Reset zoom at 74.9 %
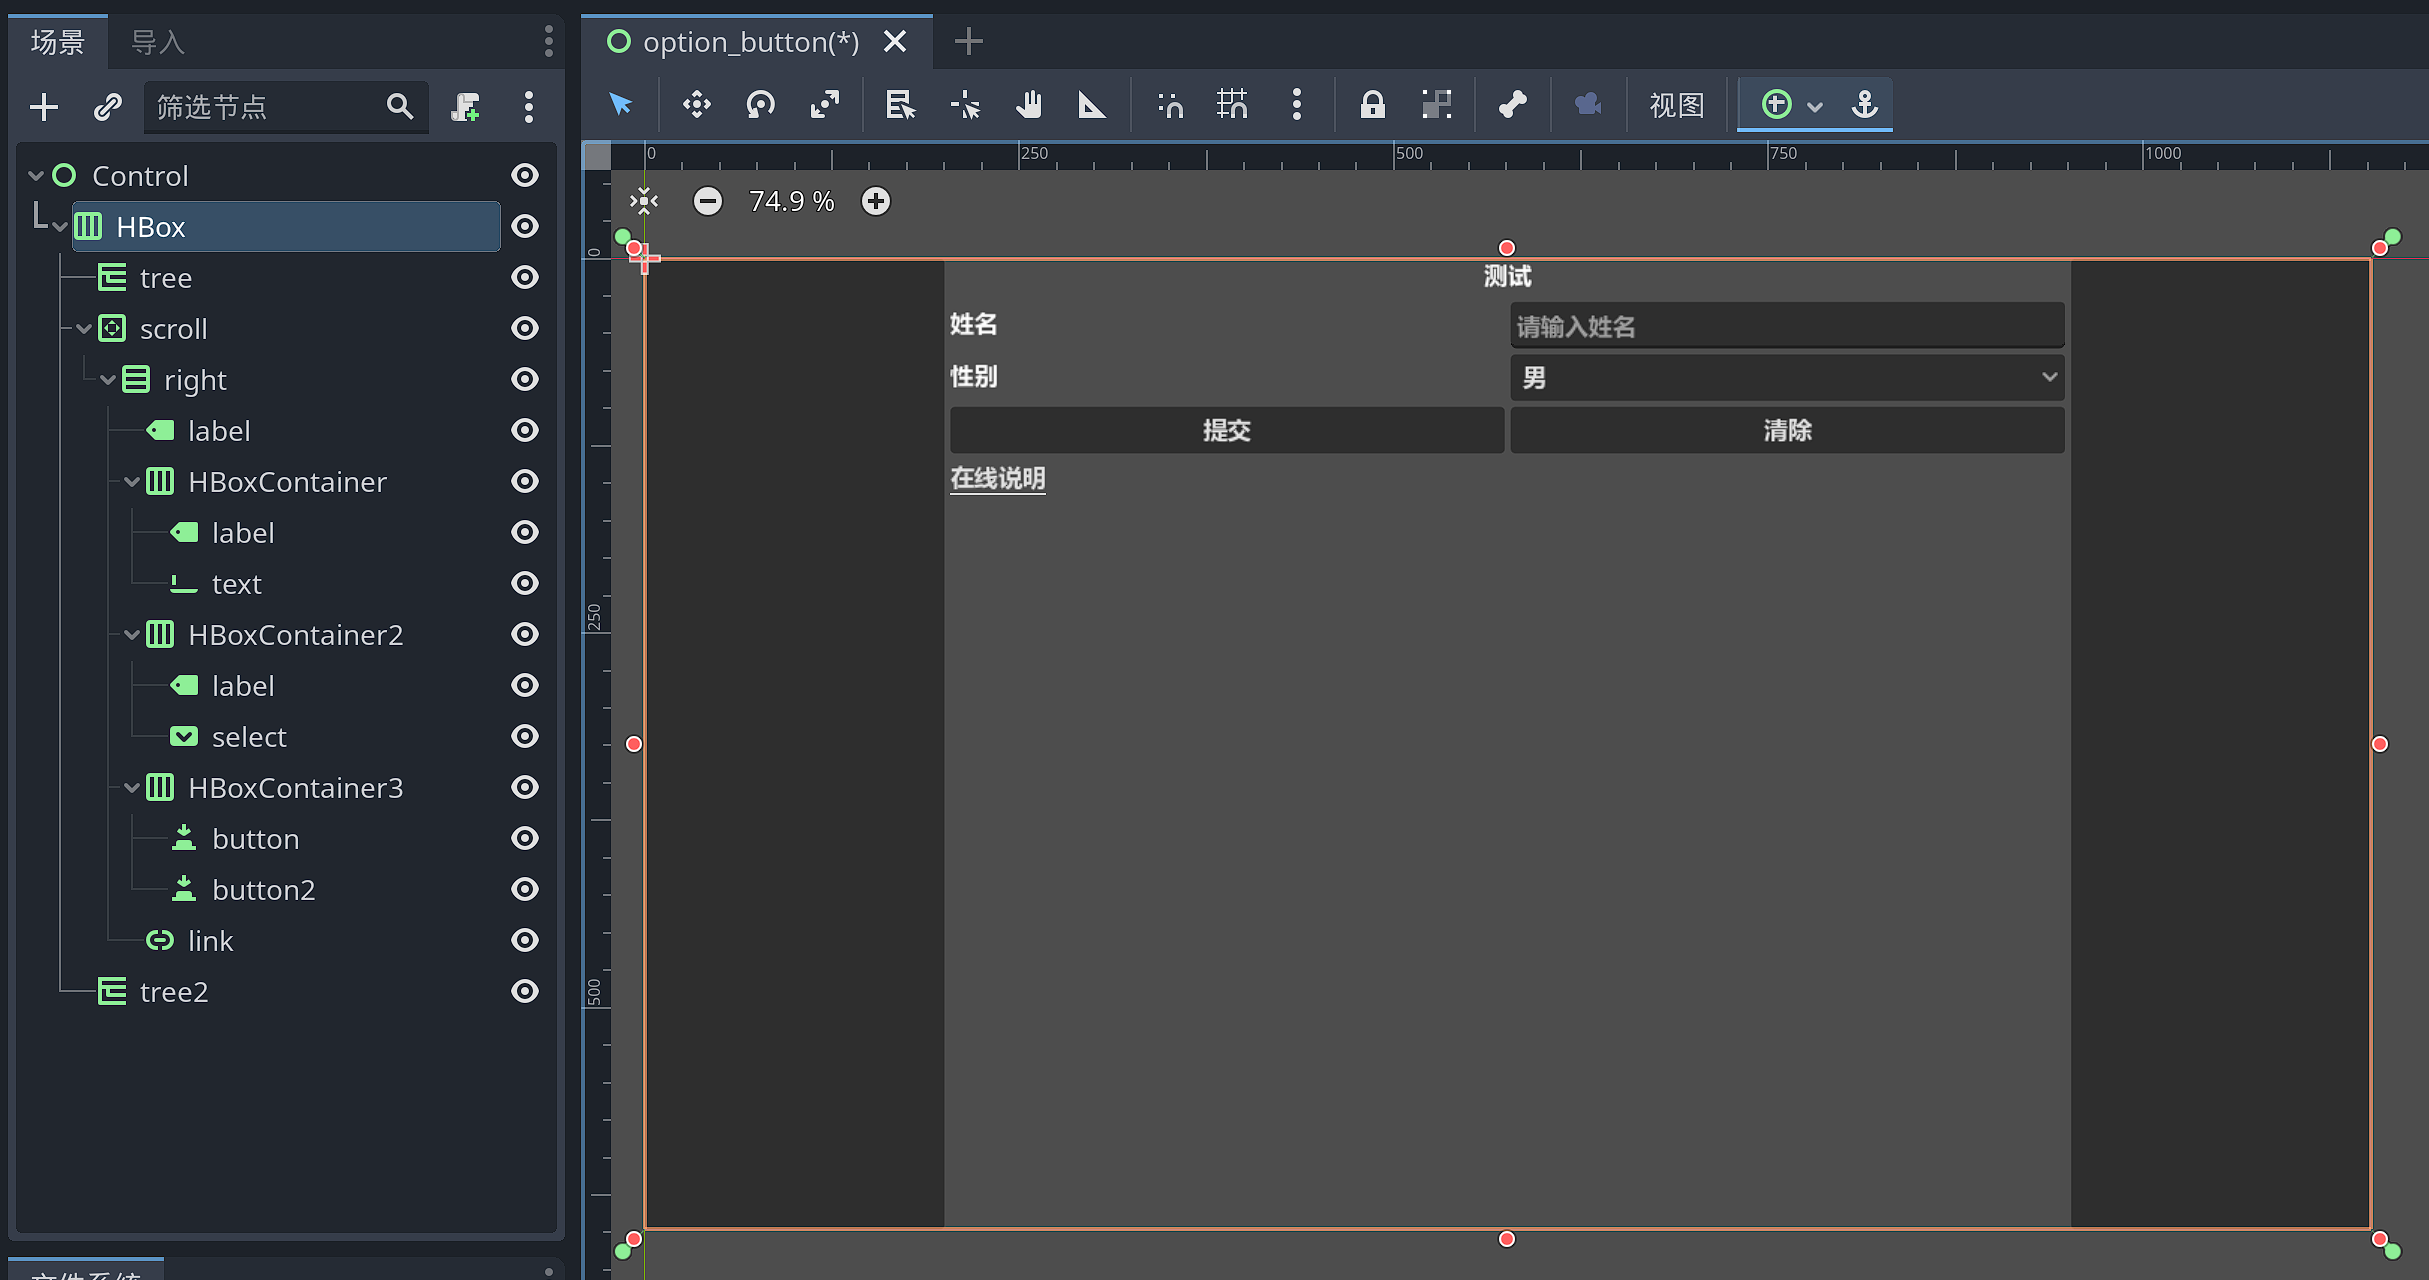This screenshot has width=2429, height=1280. tap(791, 201)
